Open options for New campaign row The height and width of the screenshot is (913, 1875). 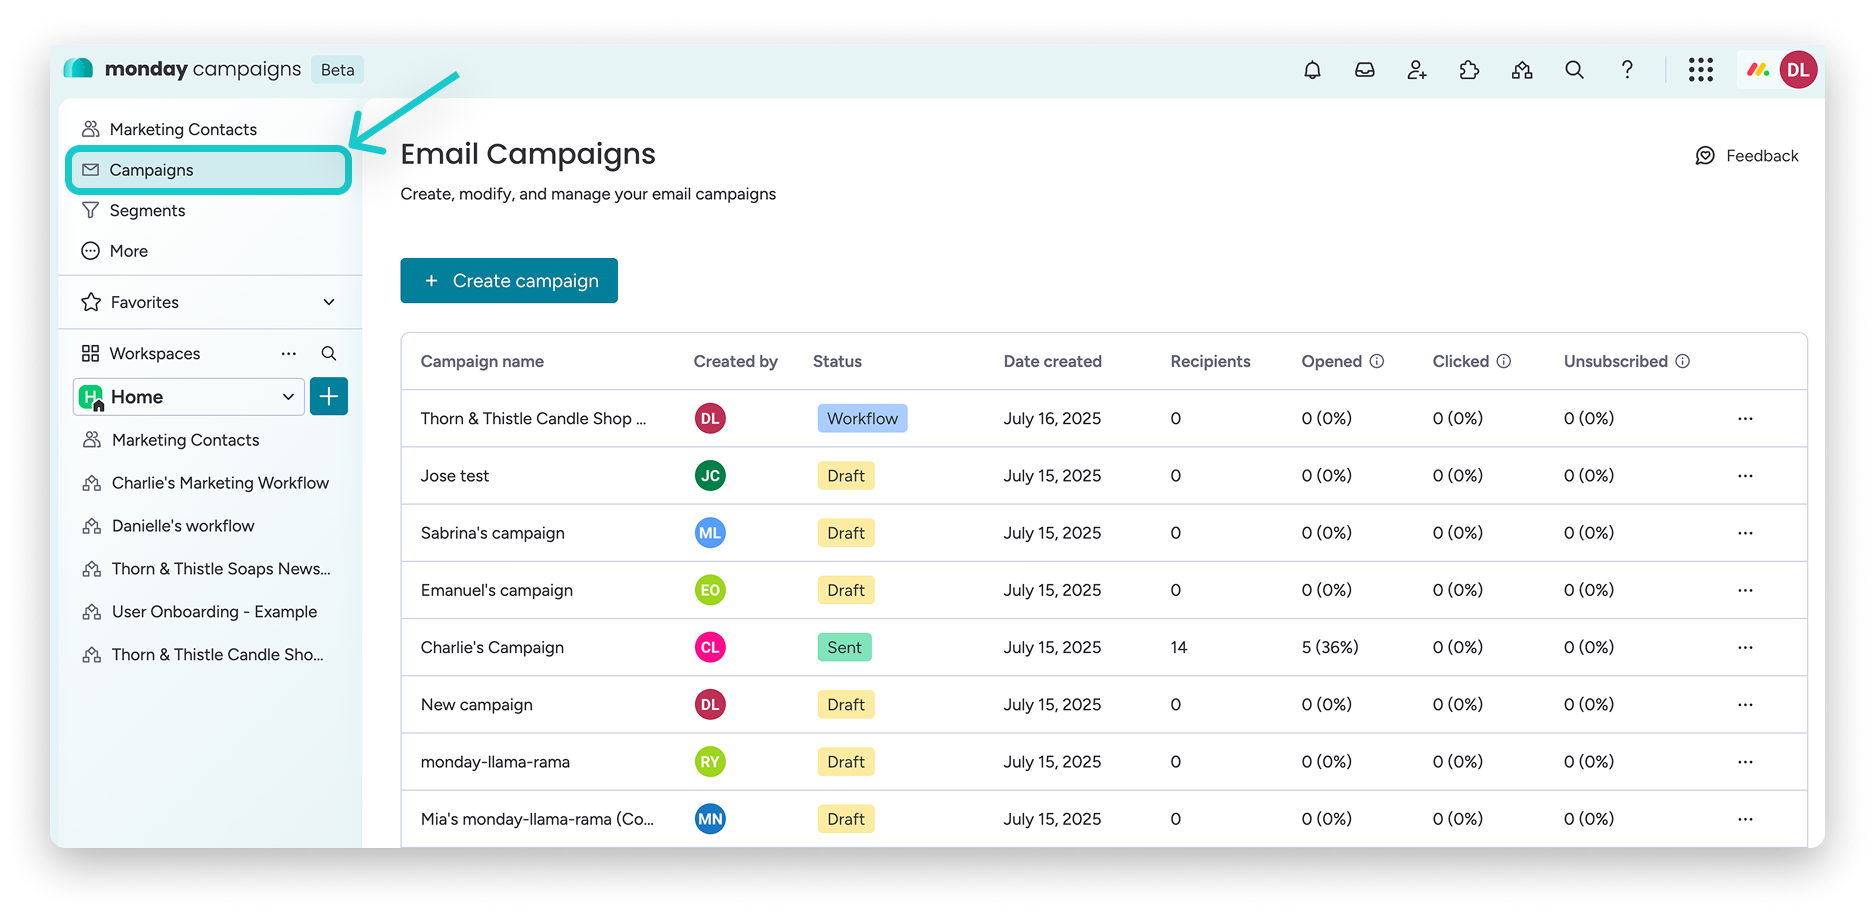(1746, 705)
